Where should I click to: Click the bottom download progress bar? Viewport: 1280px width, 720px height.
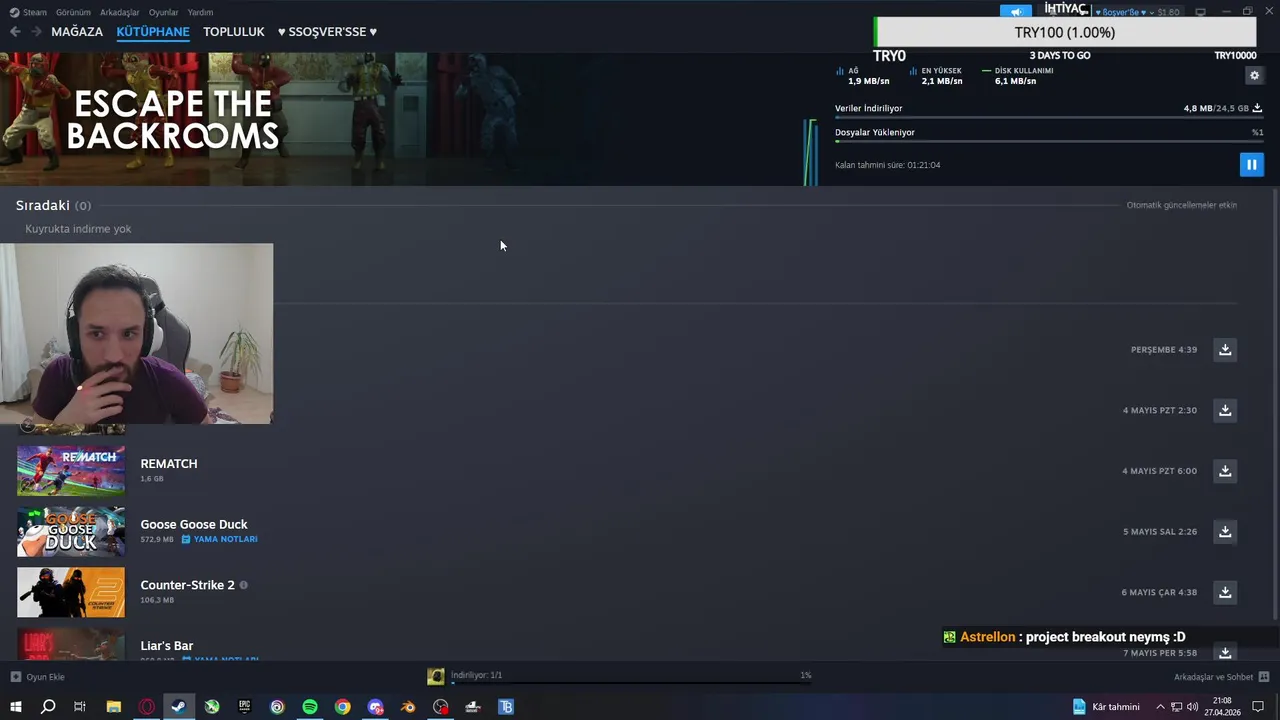(x=631, y=684)
